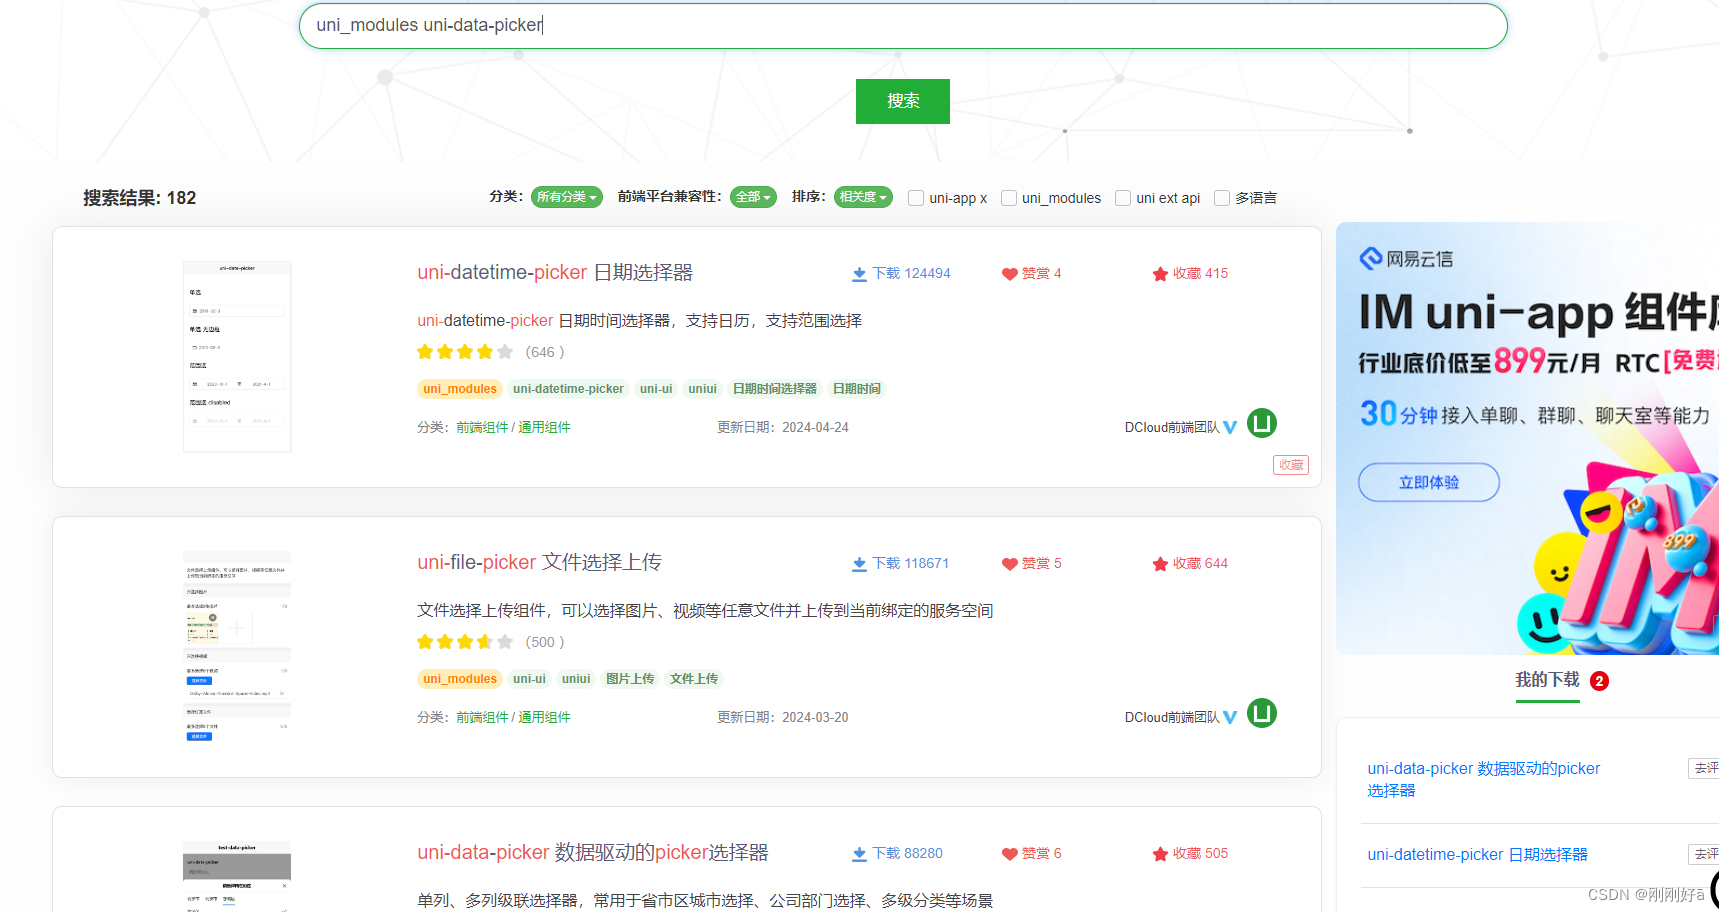Open the 相关度 sorting dropdown
This screenshot has height=912, width=1719.
point(862,196)
